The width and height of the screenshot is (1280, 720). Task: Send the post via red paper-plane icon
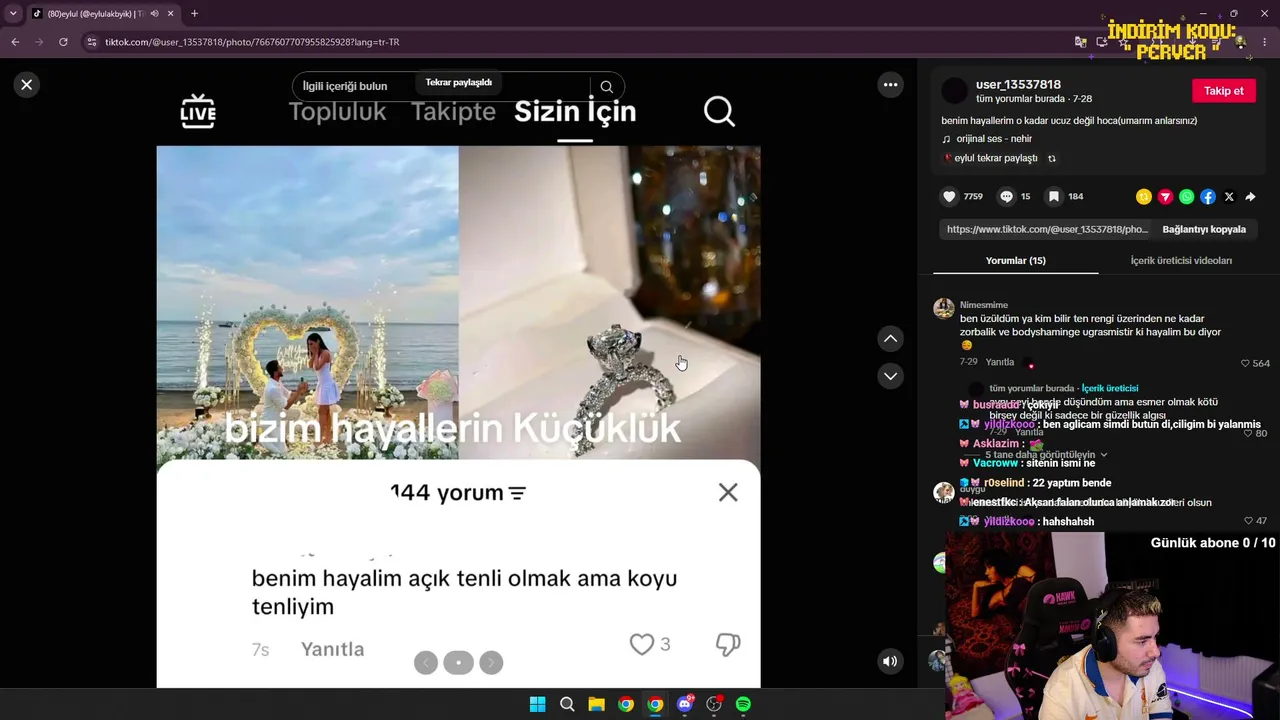coord(1165,197)
